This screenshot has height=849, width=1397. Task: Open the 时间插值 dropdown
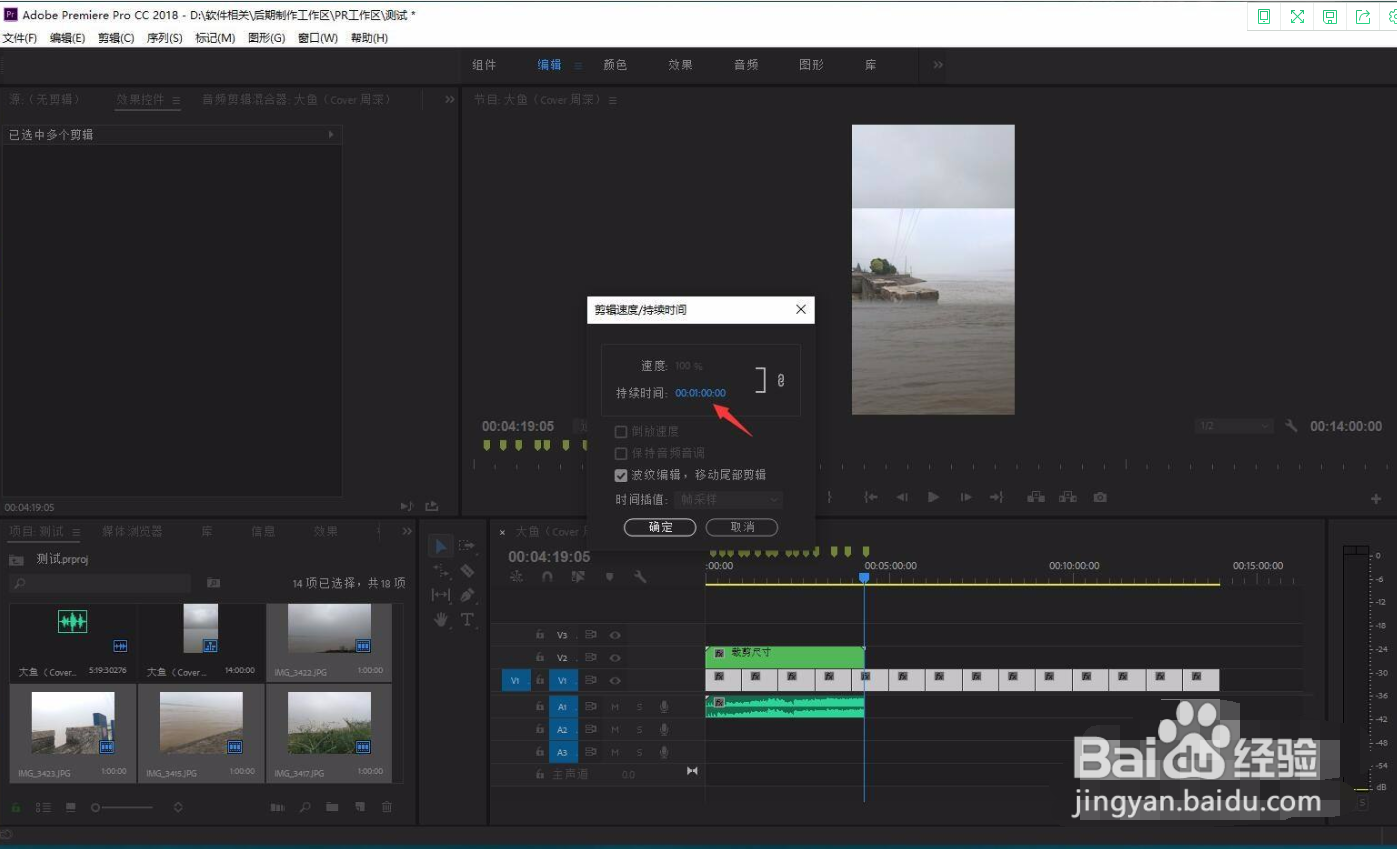click(729, 499)
